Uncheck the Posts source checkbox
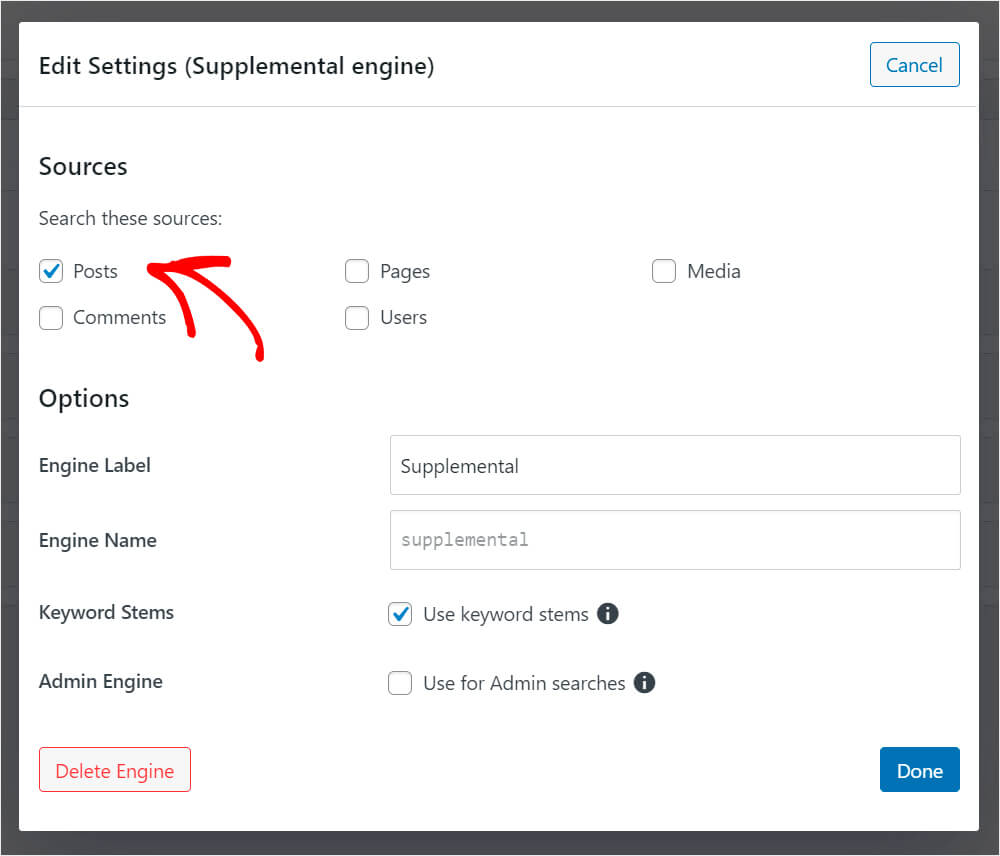 51,271
